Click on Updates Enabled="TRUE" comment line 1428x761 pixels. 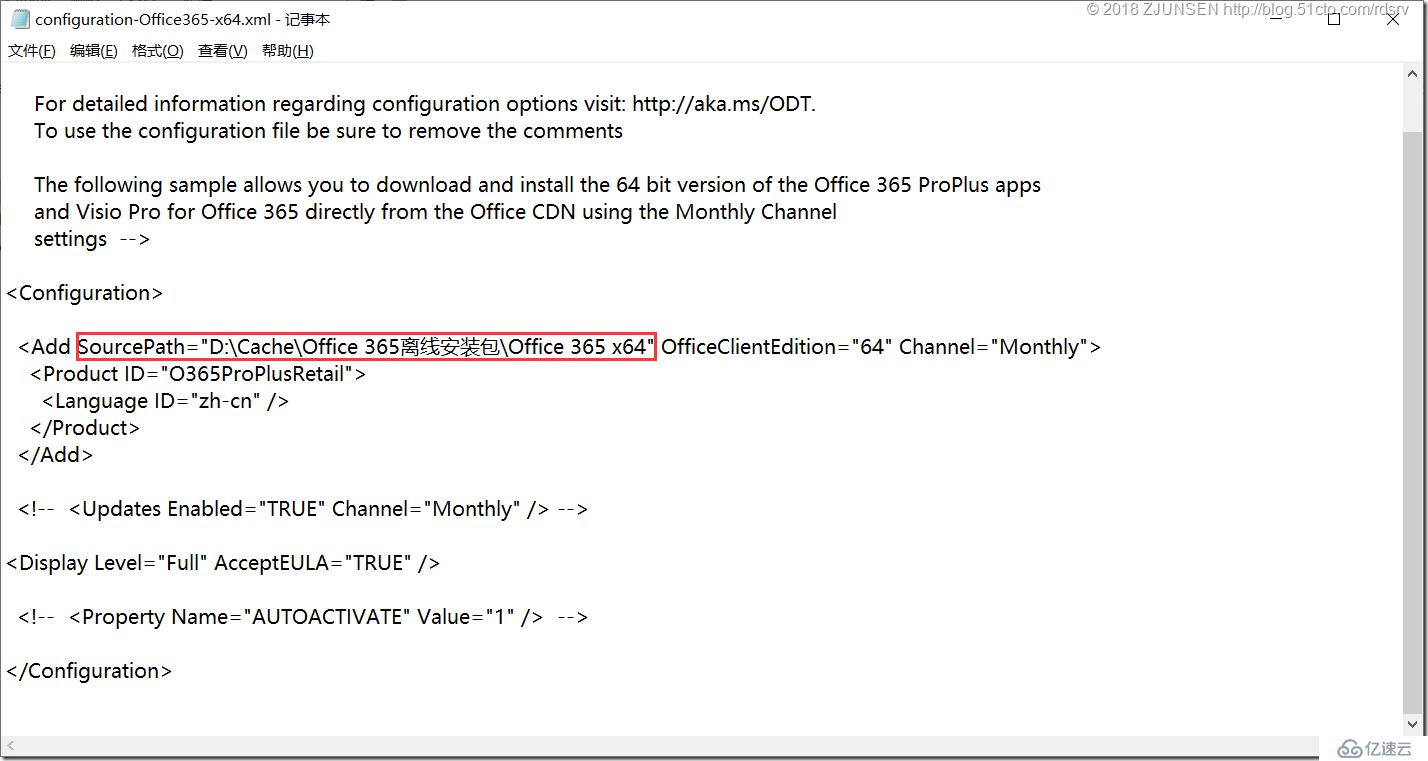coord(303,509)
